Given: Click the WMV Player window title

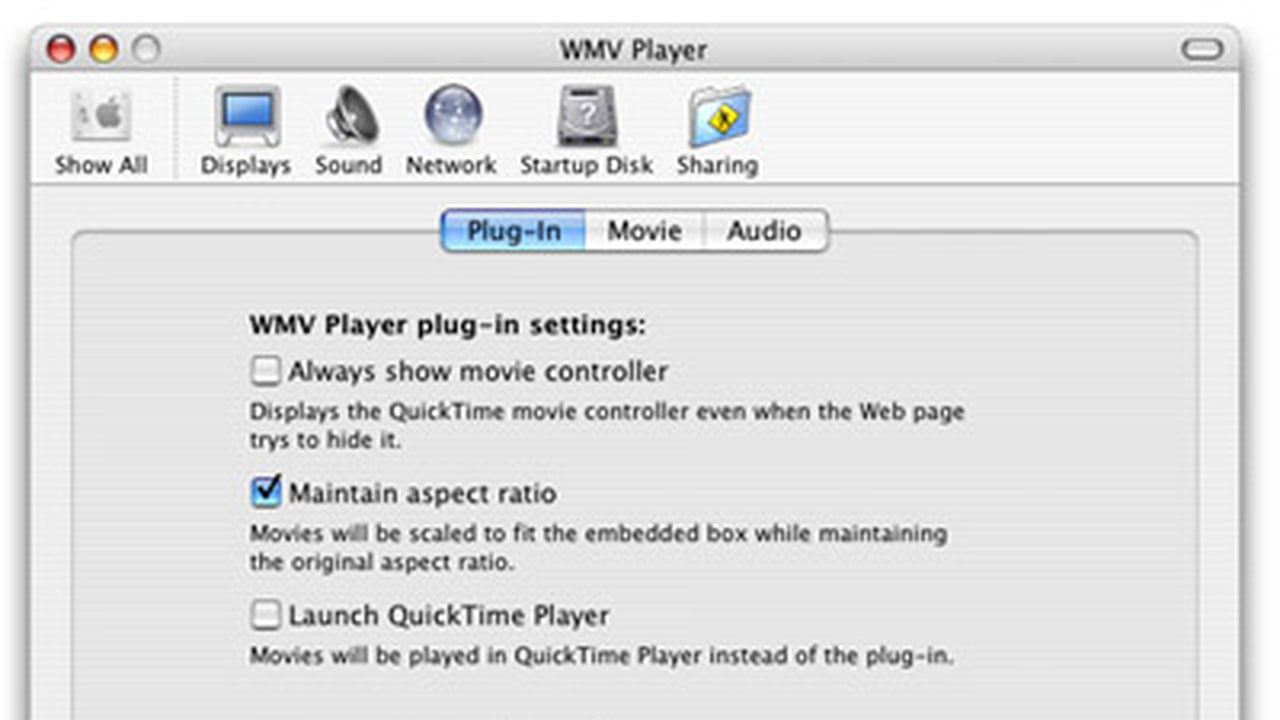Looking at the screenshot, I should pos(633,50).
